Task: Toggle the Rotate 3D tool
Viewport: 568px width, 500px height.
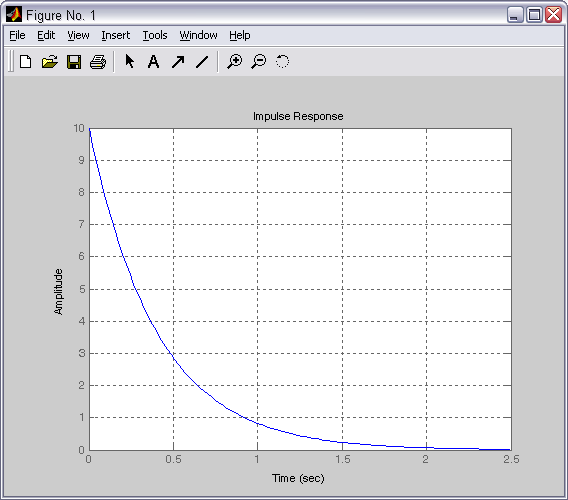Action: (283, 61)
